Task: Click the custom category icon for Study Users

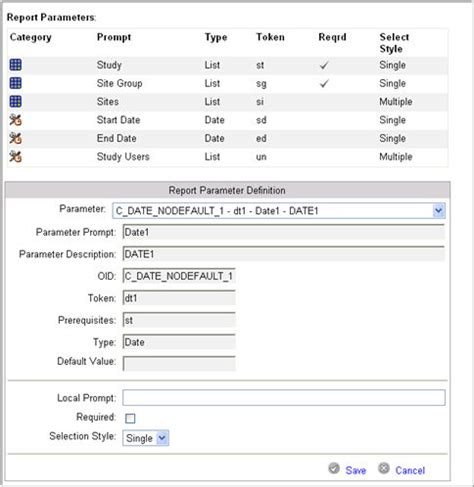Action: coord(16,156)
